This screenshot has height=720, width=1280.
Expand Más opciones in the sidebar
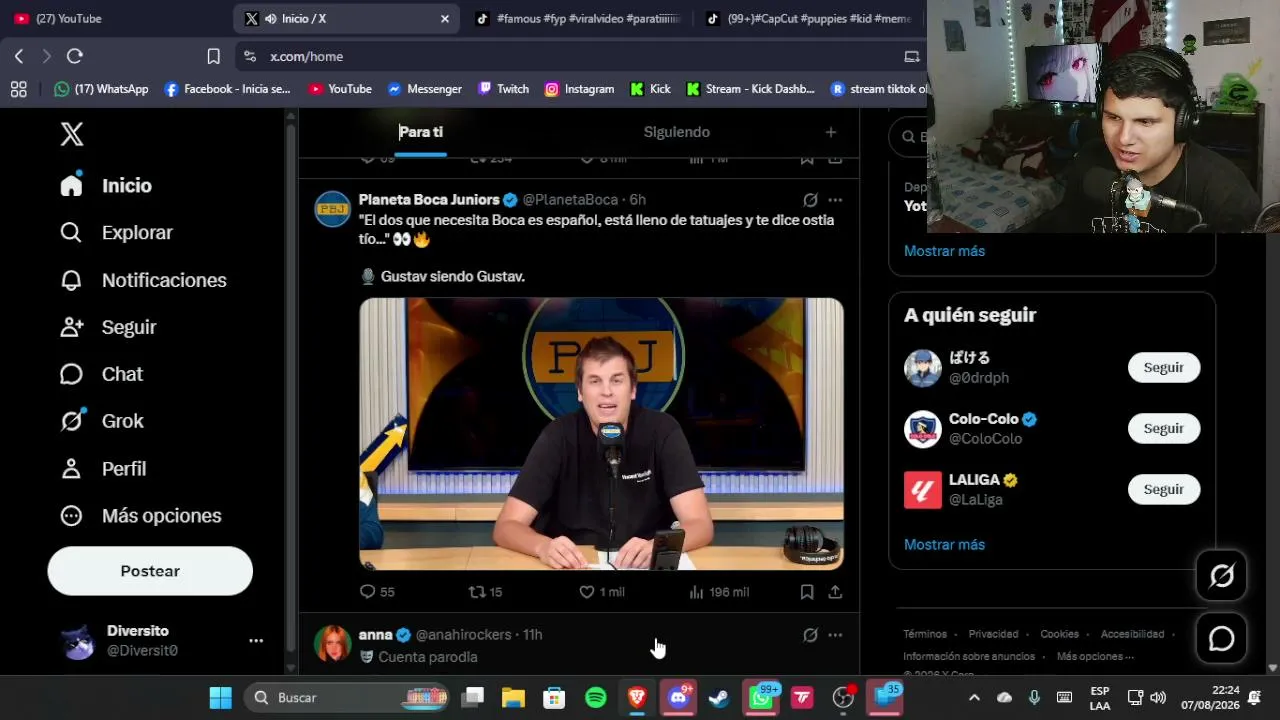pos(140,516)
